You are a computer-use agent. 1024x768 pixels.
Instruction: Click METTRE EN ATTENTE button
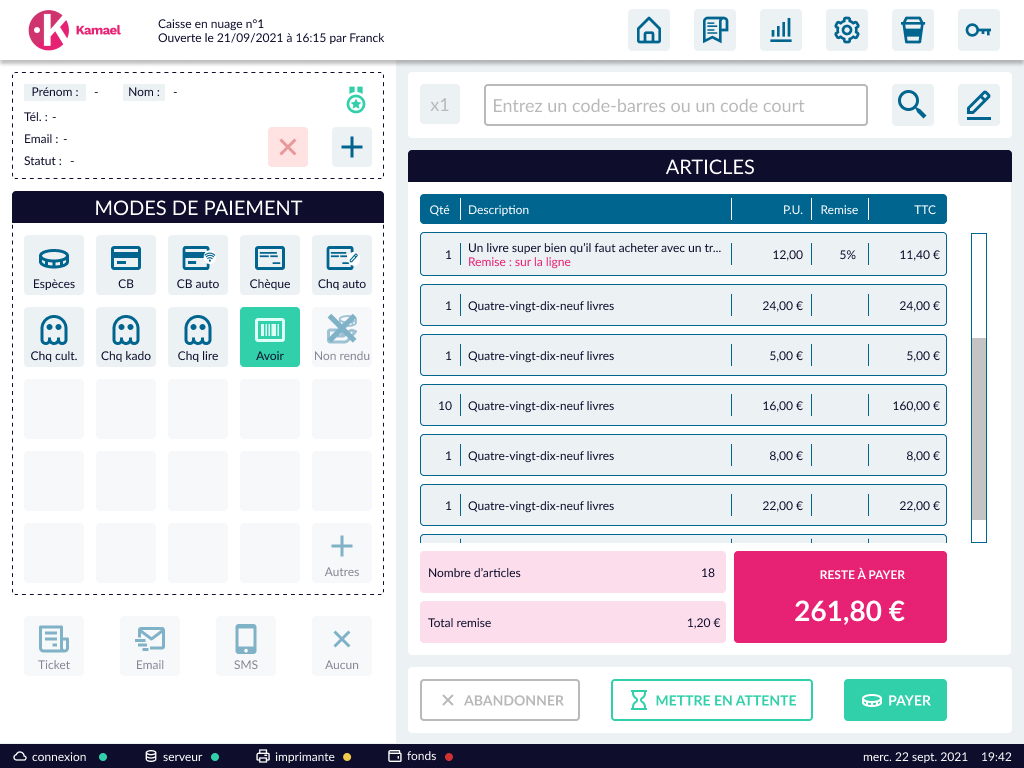click(711, 700)
